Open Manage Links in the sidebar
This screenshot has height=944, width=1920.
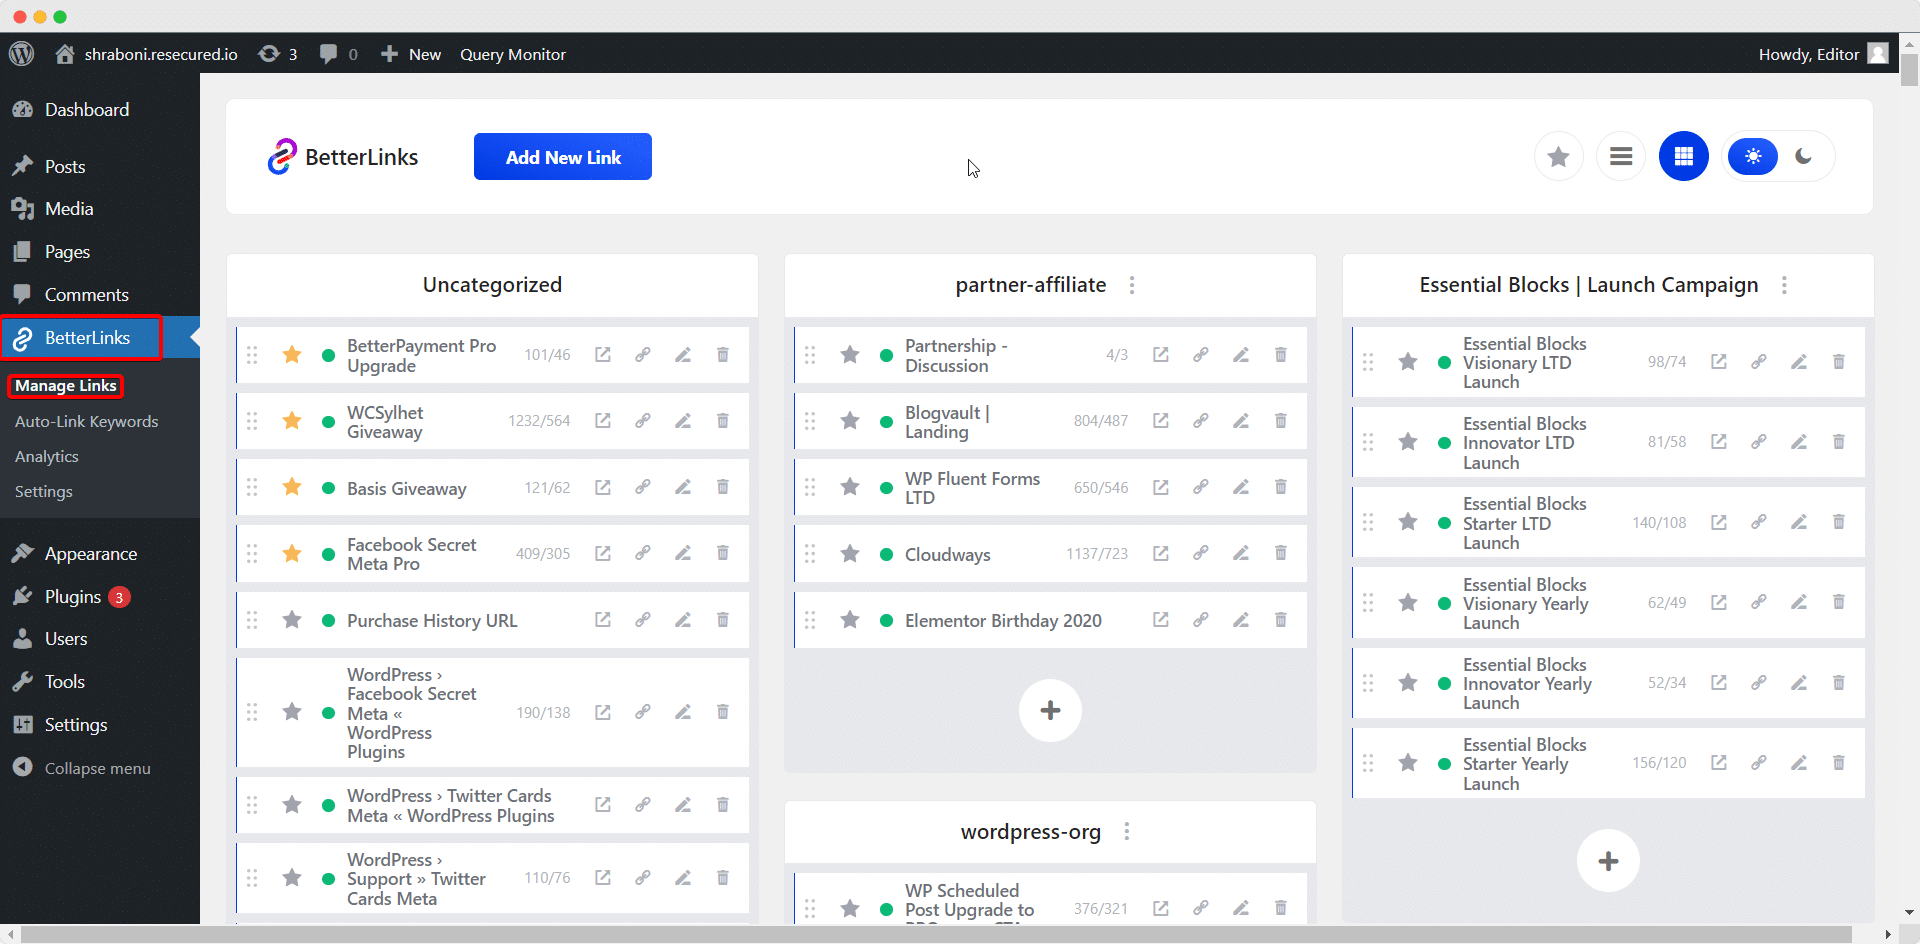[x=64, y=385]
